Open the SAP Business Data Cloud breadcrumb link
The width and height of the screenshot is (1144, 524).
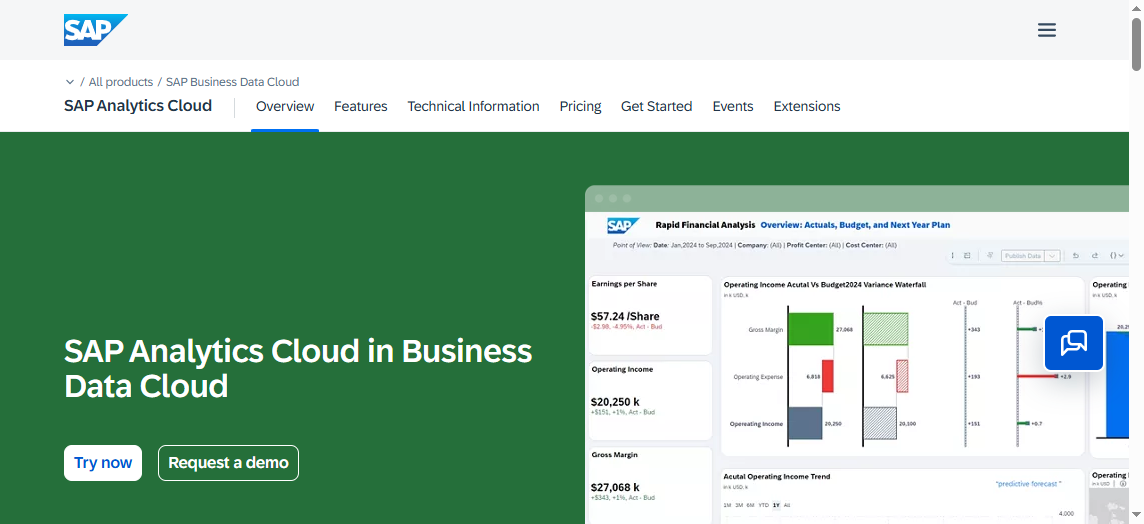pyautogui.click(x=232, y=82)
